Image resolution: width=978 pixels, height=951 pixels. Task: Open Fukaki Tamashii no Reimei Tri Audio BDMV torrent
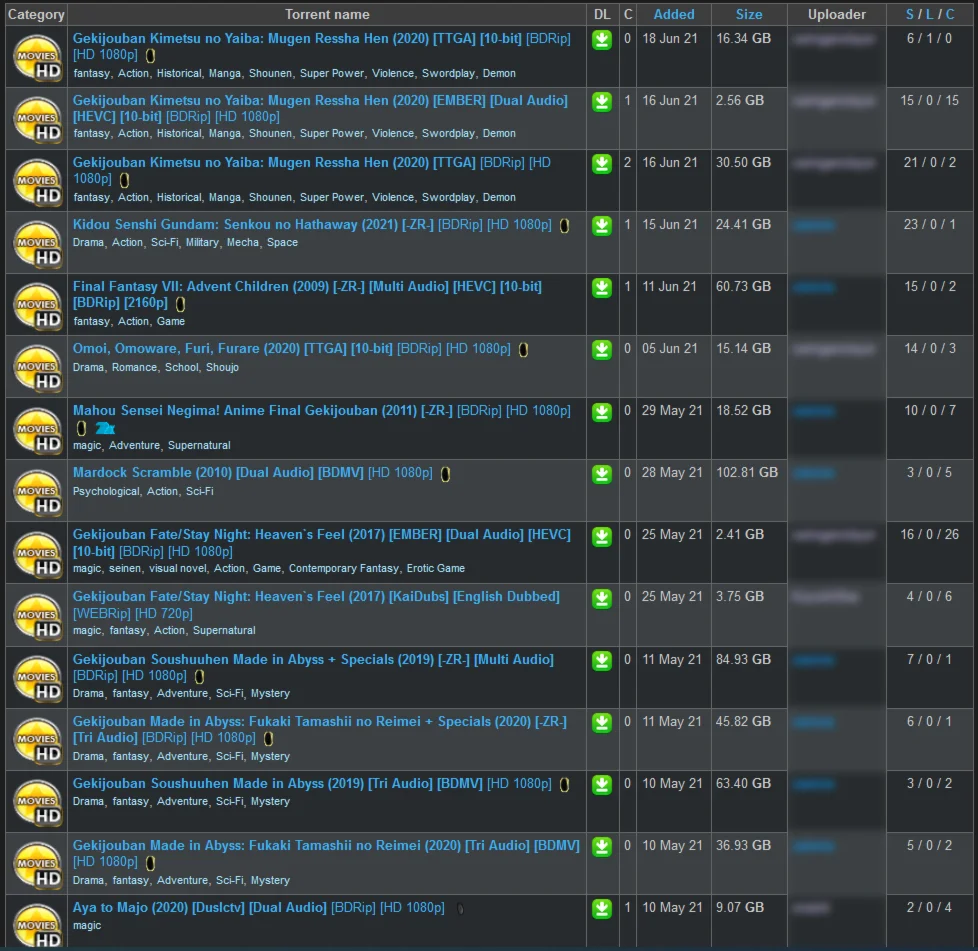tap(326, 853)
